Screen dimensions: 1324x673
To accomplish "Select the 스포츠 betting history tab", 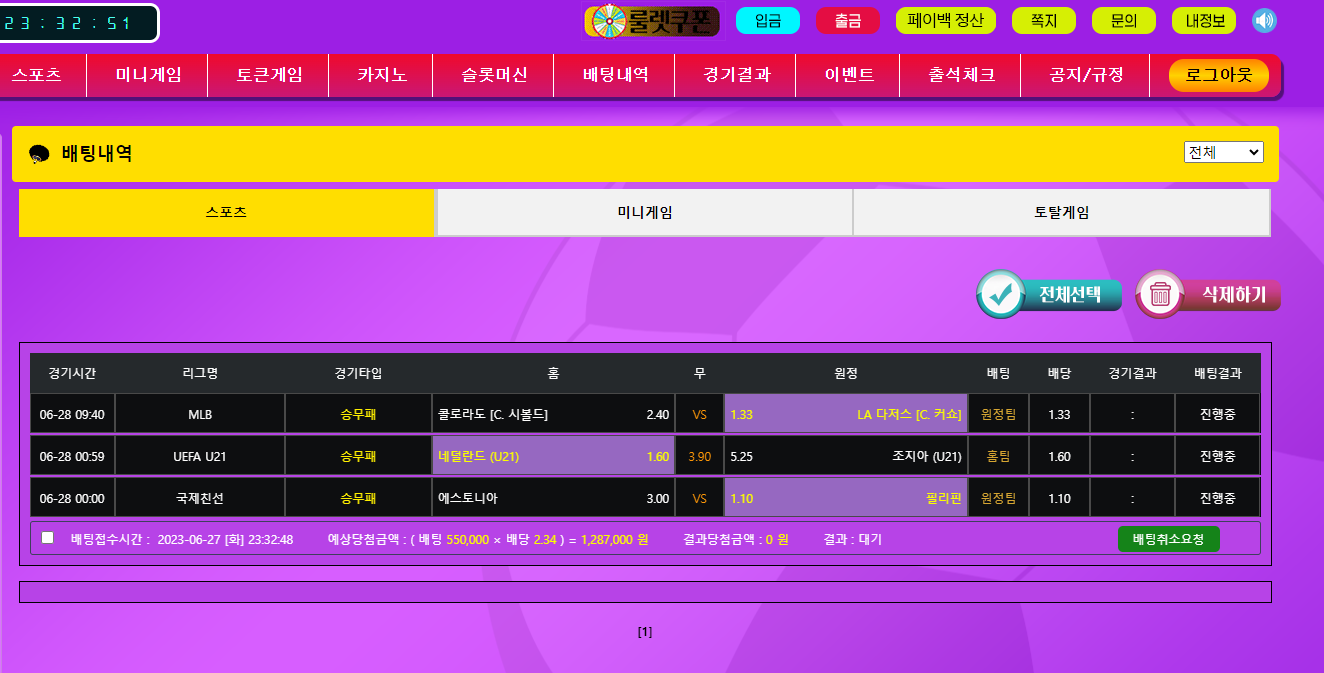I will [227, 213].
